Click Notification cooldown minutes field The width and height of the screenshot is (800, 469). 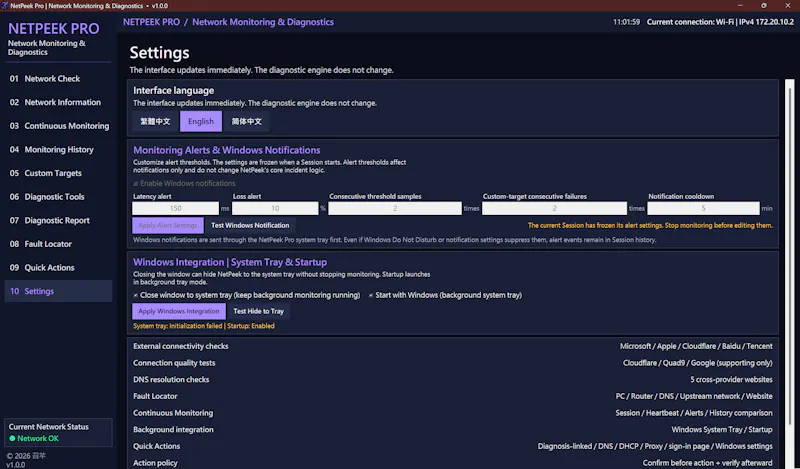click(703, 208)
